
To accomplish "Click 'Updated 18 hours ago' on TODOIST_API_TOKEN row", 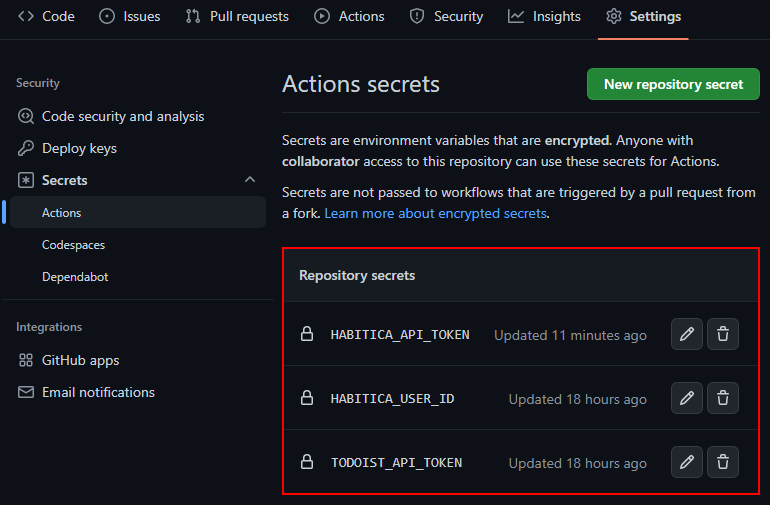I will tap(578, 463).
